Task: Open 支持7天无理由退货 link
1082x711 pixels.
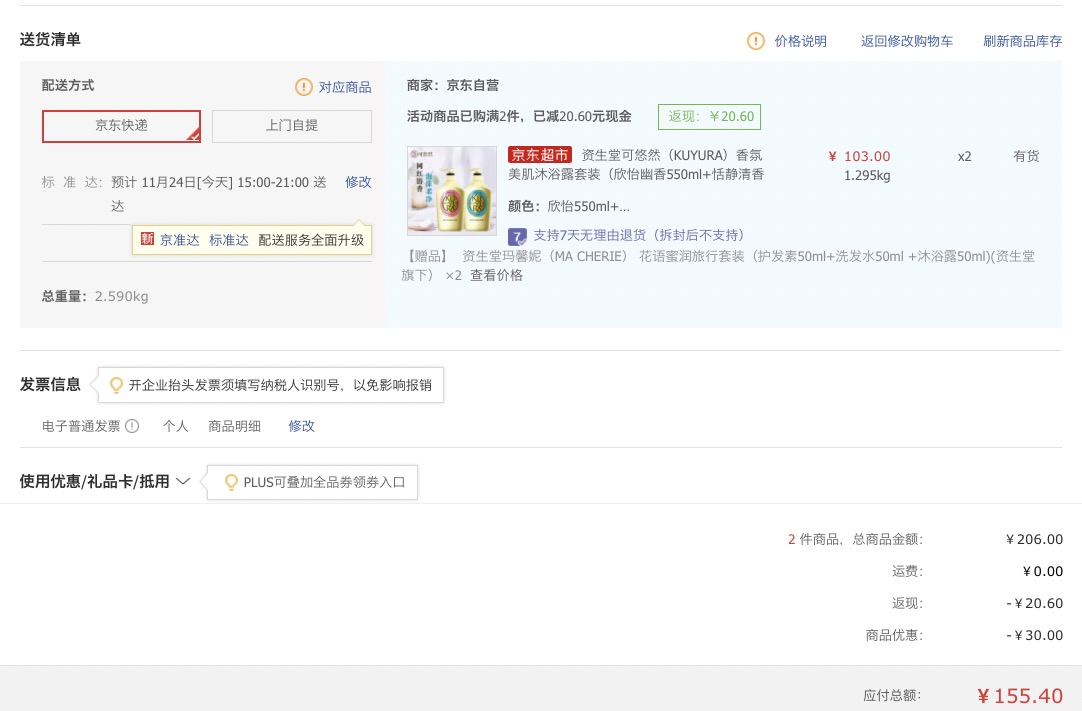Action: click(638, 235)
